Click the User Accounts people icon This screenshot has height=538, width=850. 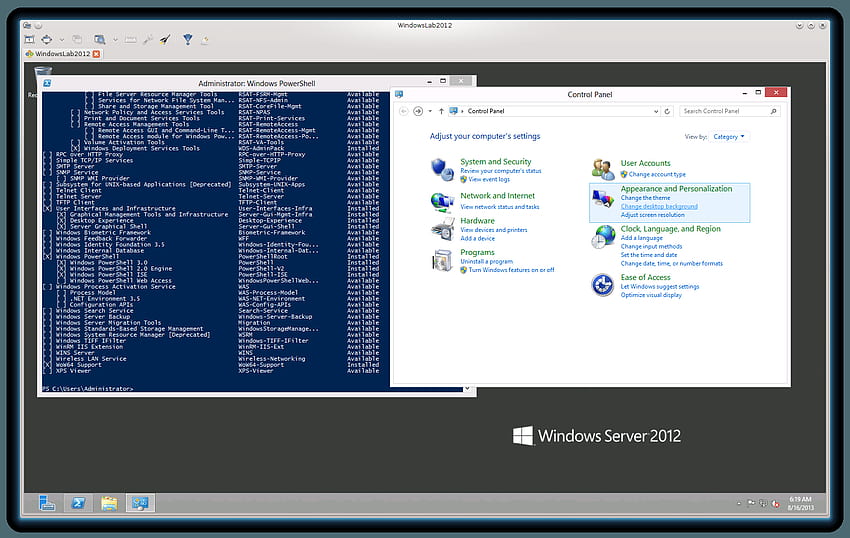coord(603,169)
